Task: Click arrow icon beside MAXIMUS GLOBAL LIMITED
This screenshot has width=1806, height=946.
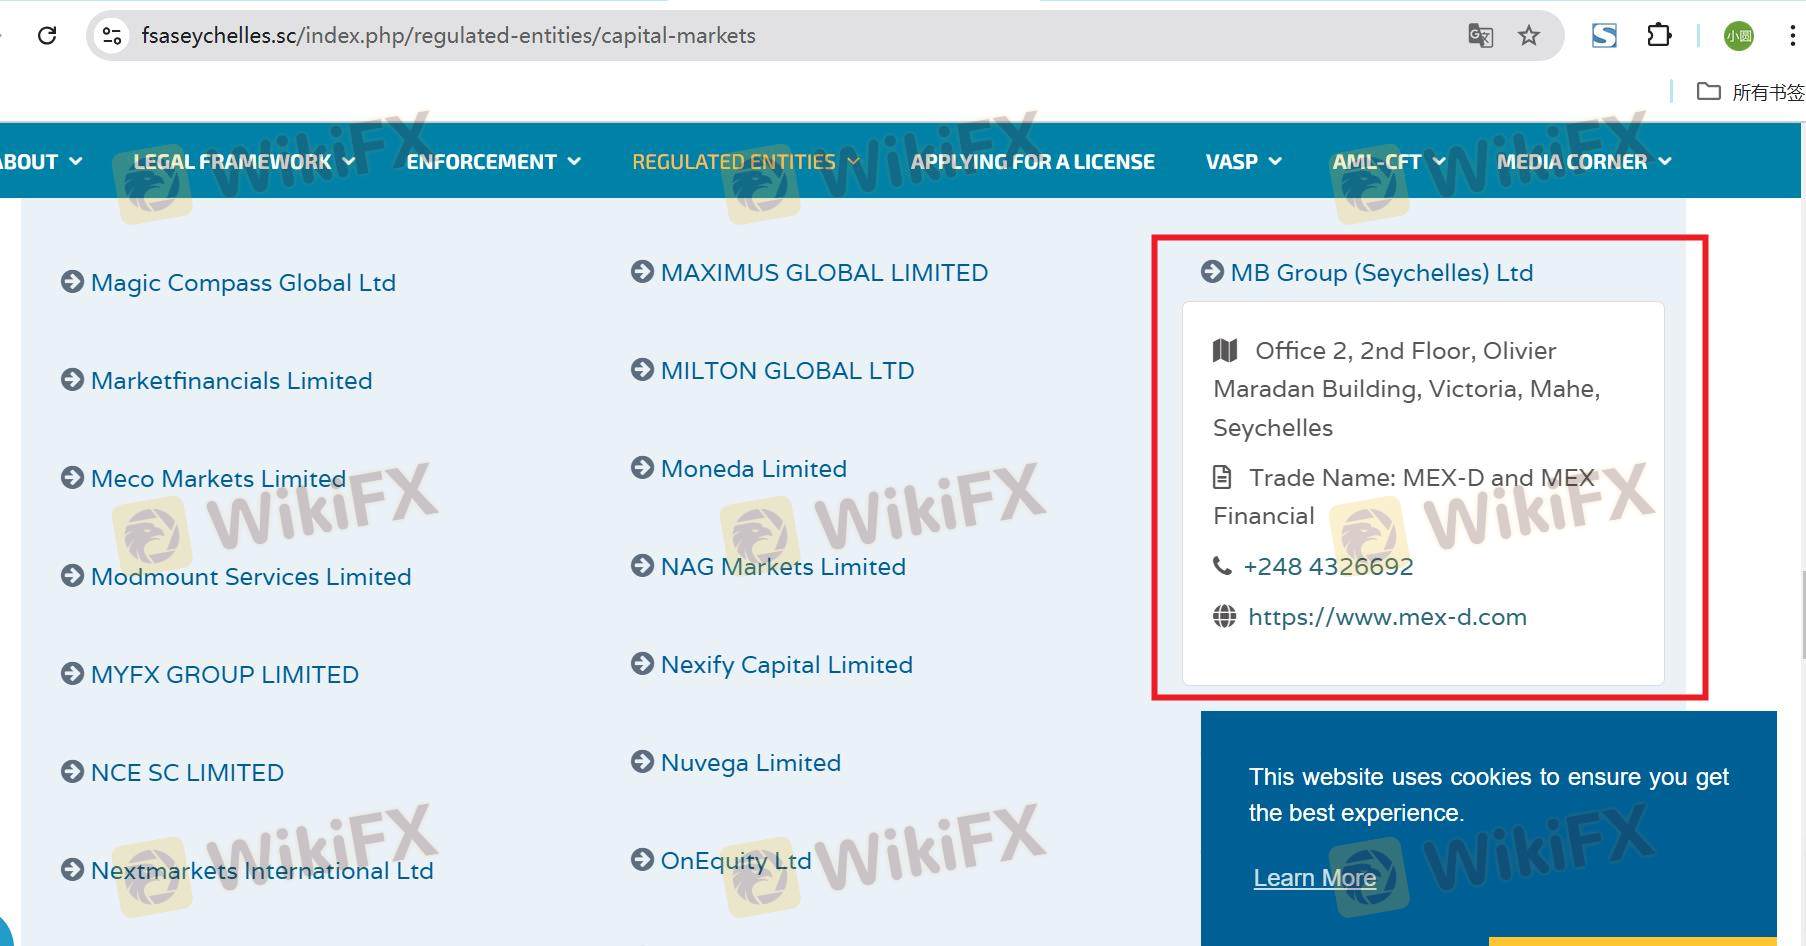Action: pos(642,272)
